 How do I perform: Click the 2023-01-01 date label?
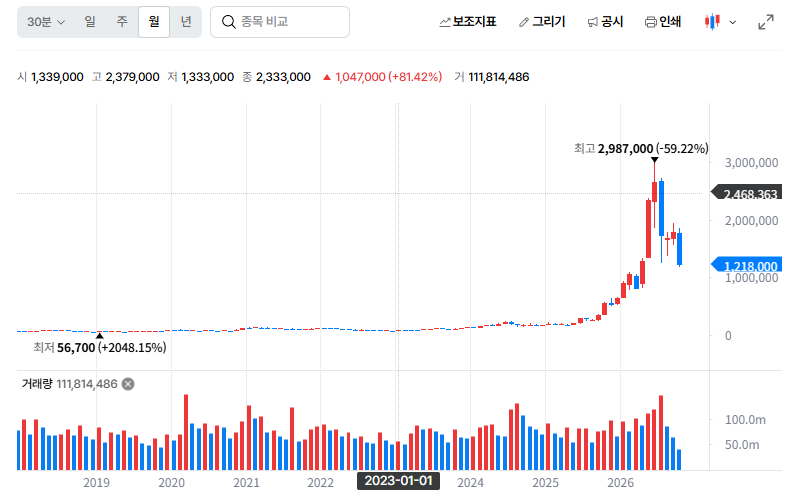point(399,481)
